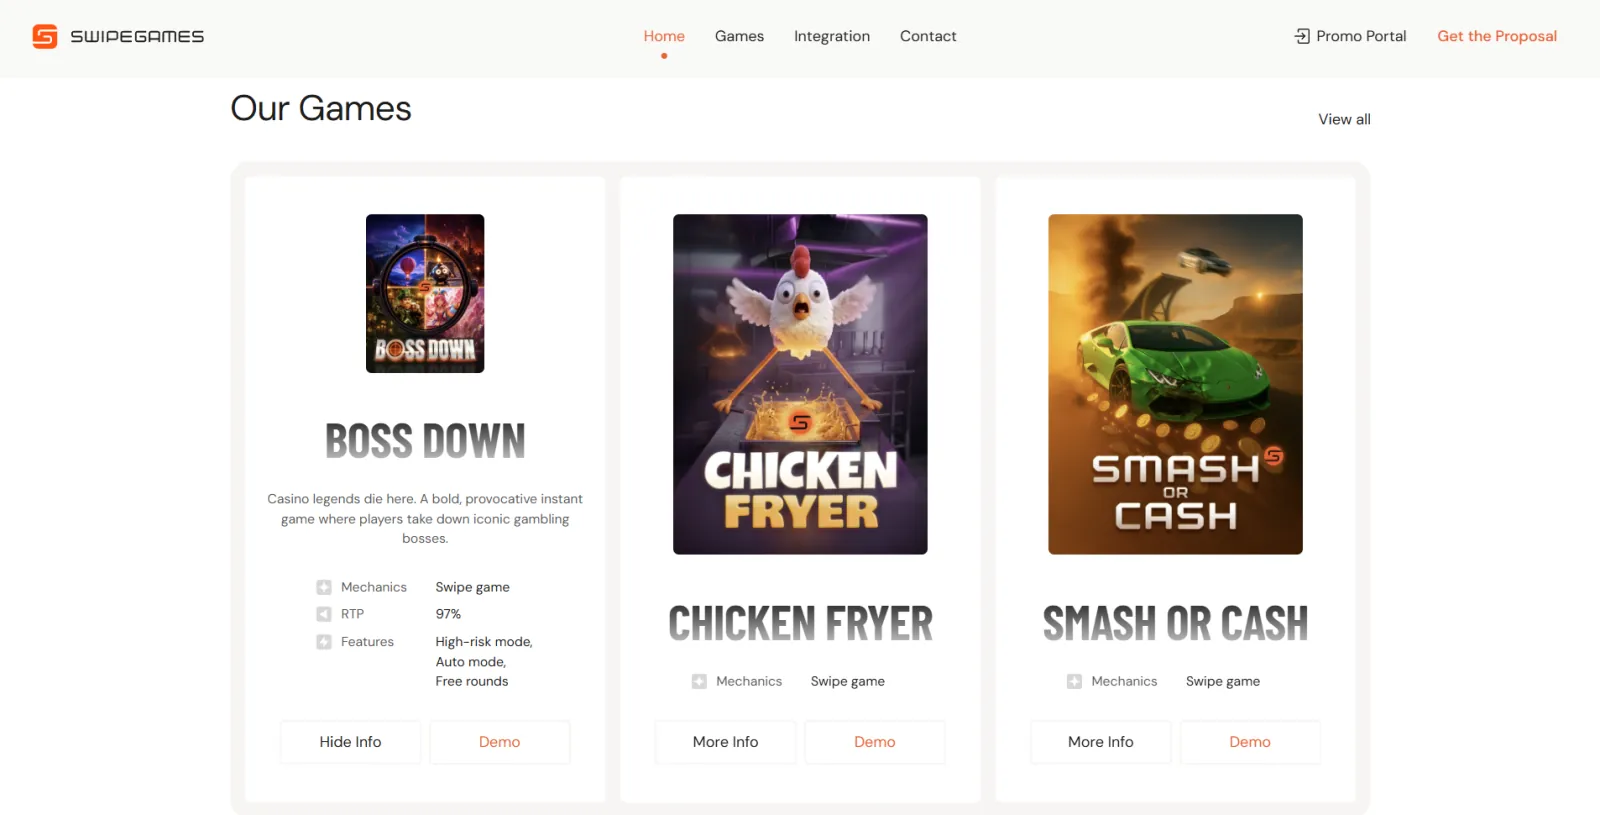
Task: Click the Mechanics icon under Chicken Fryer
Action: pos(699,681)
